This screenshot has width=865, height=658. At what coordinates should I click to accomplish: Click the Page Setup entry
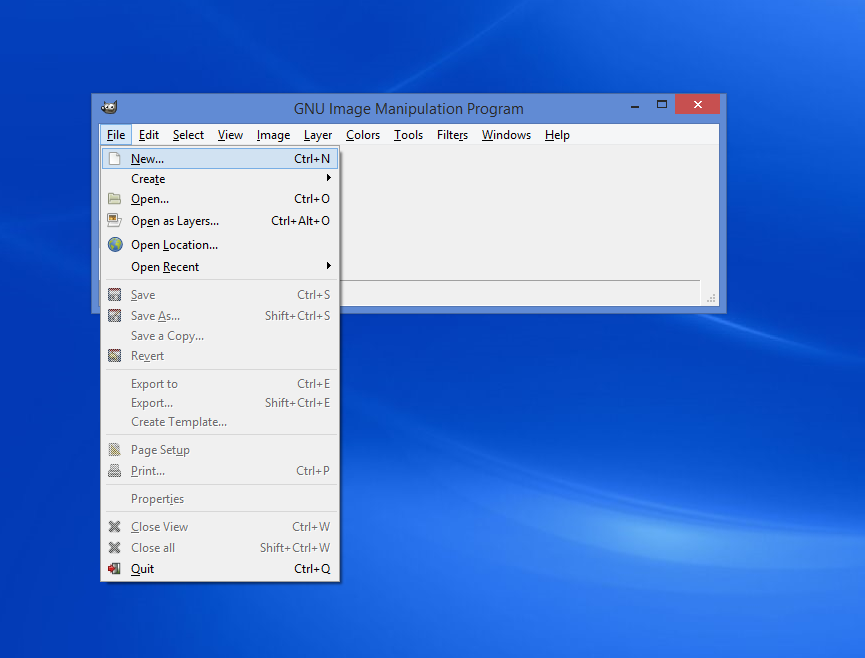pos(220,450)
